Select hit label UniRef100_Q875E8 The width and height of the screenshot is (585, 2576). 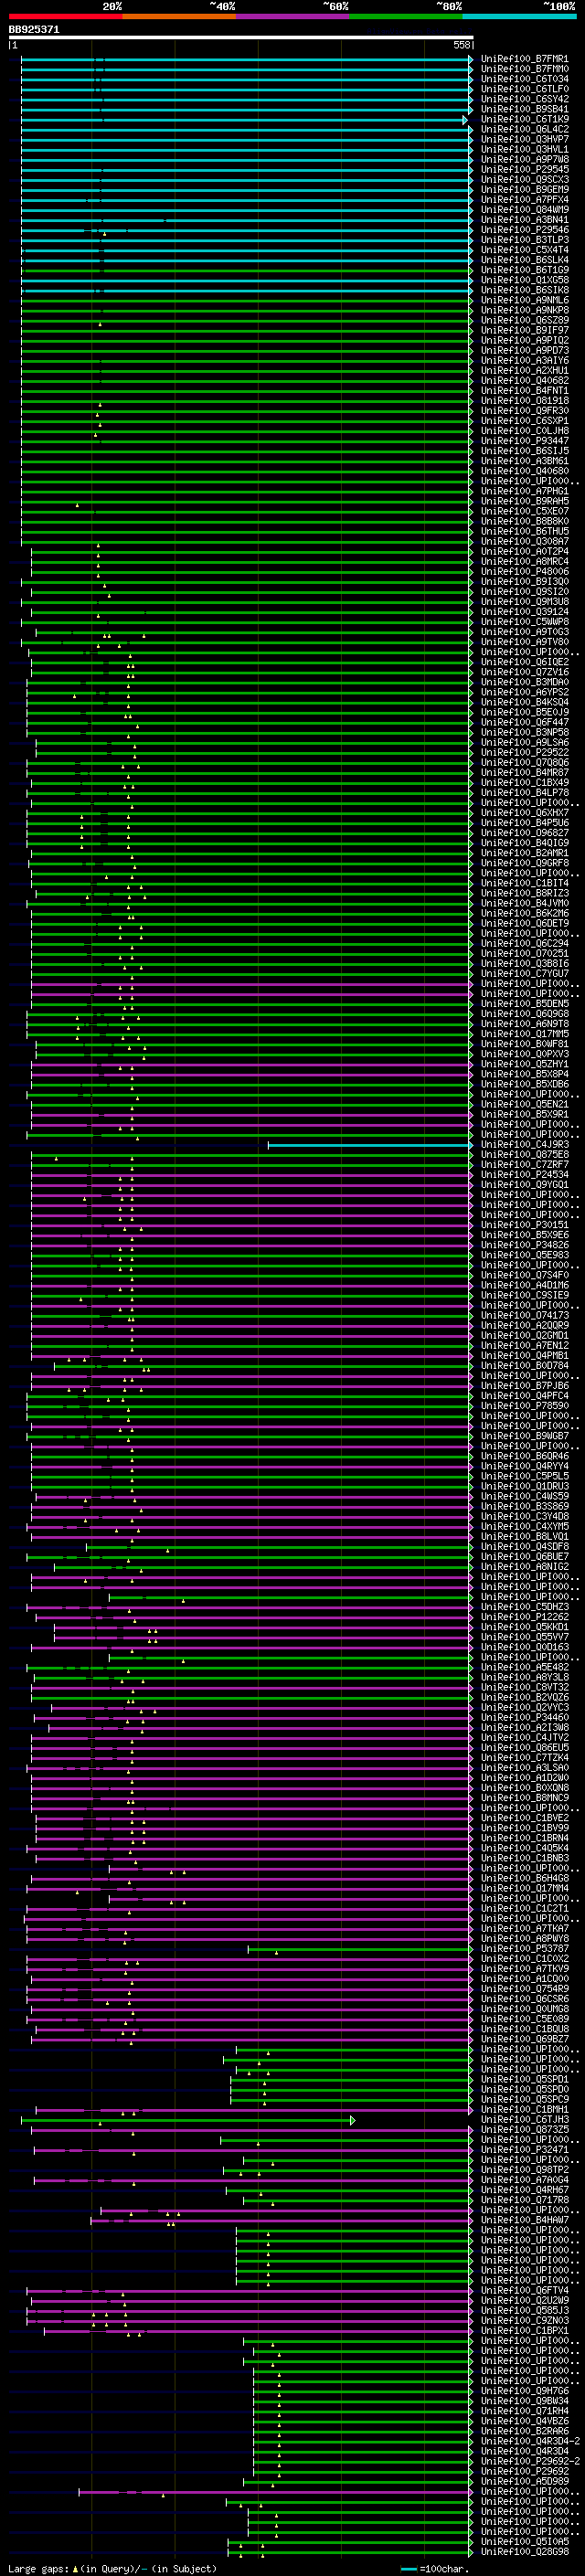[524, 1155]
